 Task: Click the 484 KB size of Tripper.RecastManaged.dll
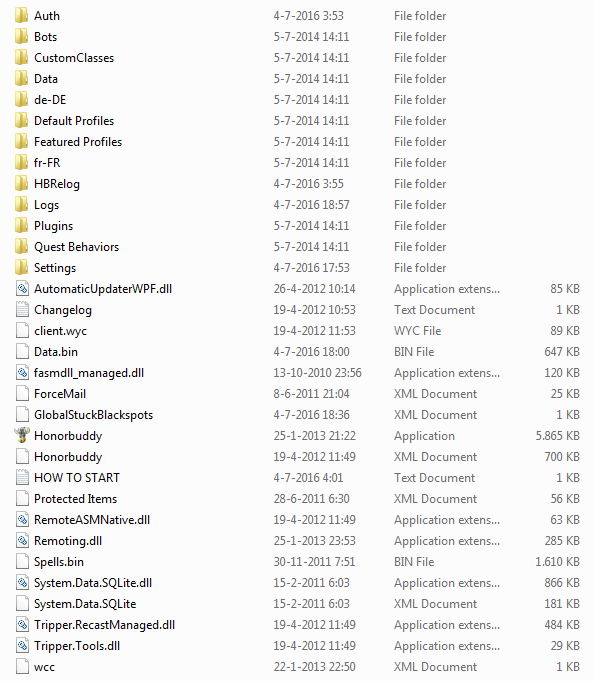[x=562, y=625]
